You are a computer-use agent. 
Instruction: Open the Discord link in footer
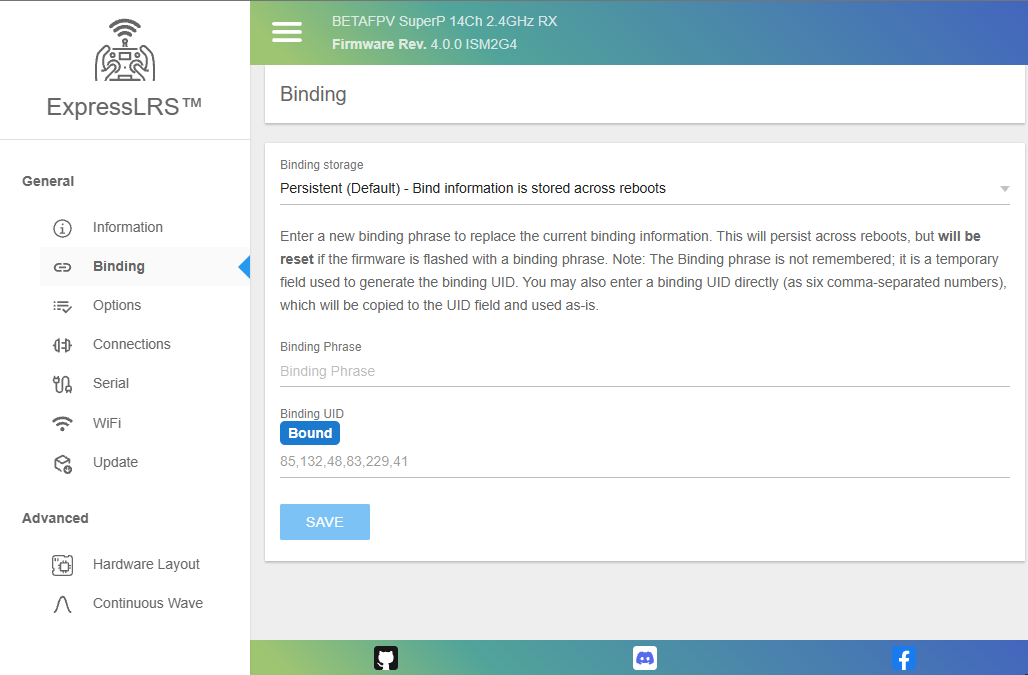point(645,658)
